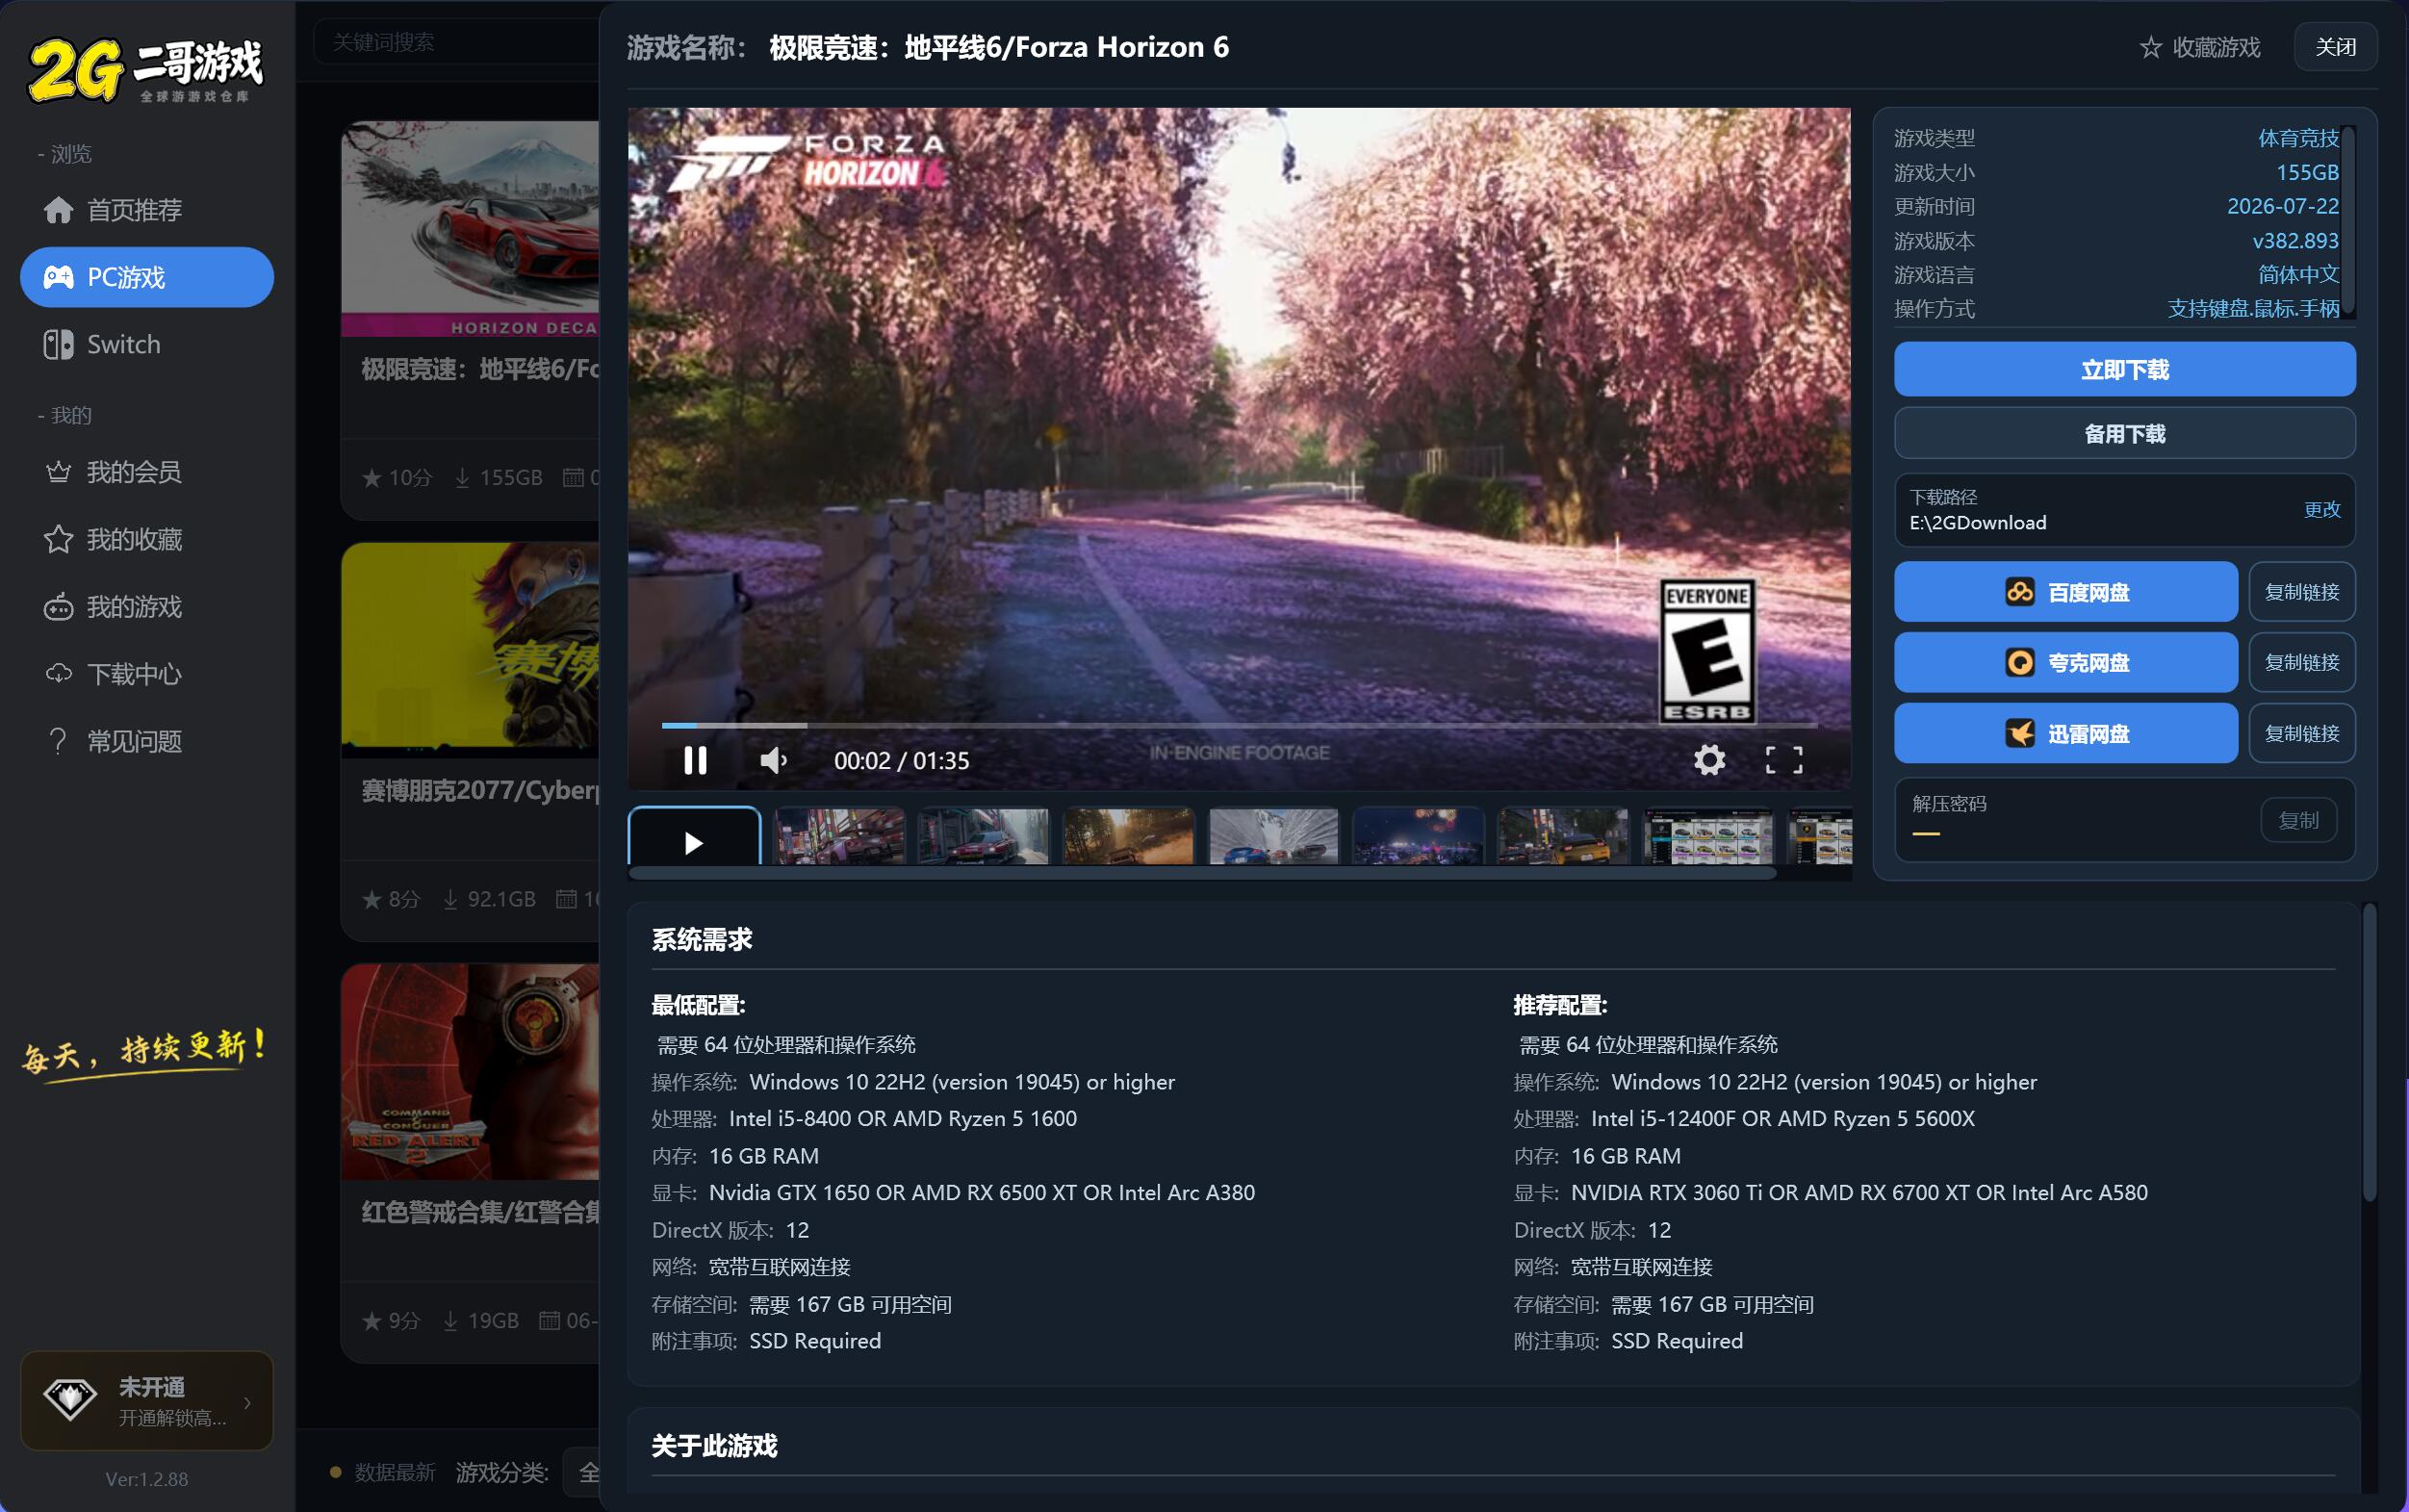Viewport: 2409px width, 1512px height.
Task: Open the Switch games section
Action: (147, 344)
